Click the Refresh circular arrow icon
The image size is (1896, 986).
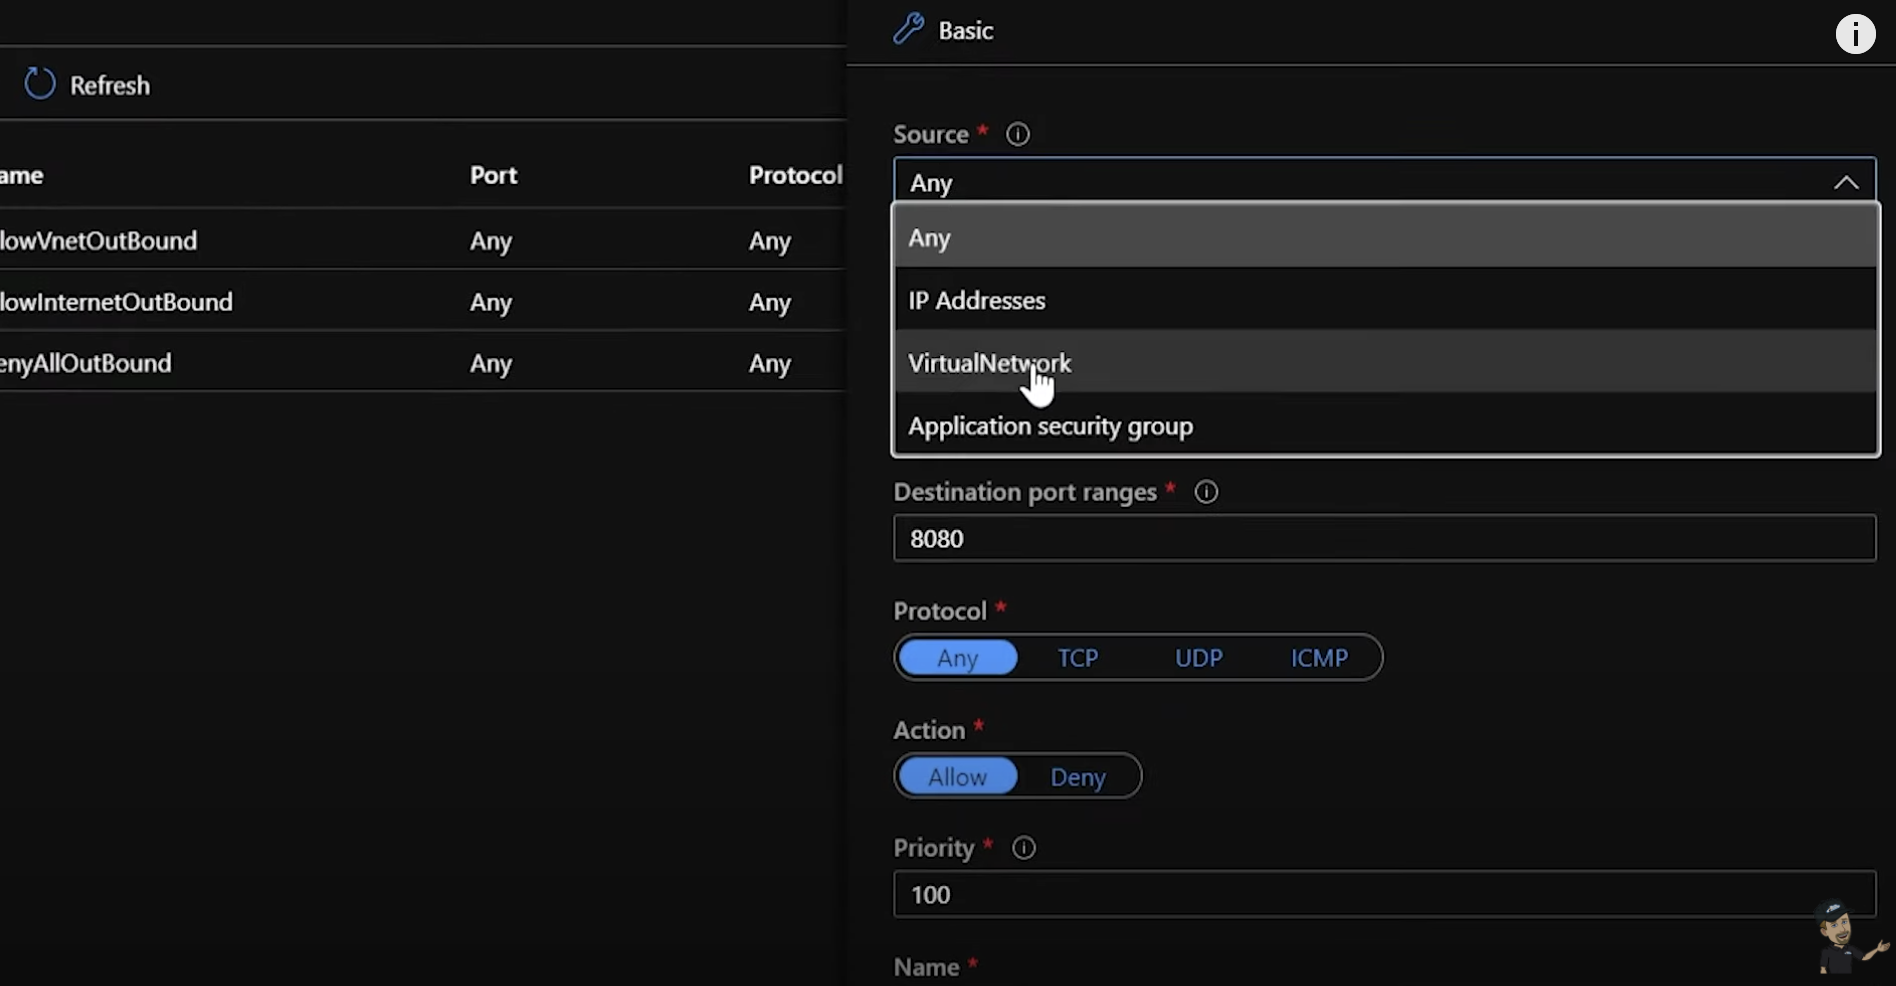pyautogui.click(x=40, y=84)
